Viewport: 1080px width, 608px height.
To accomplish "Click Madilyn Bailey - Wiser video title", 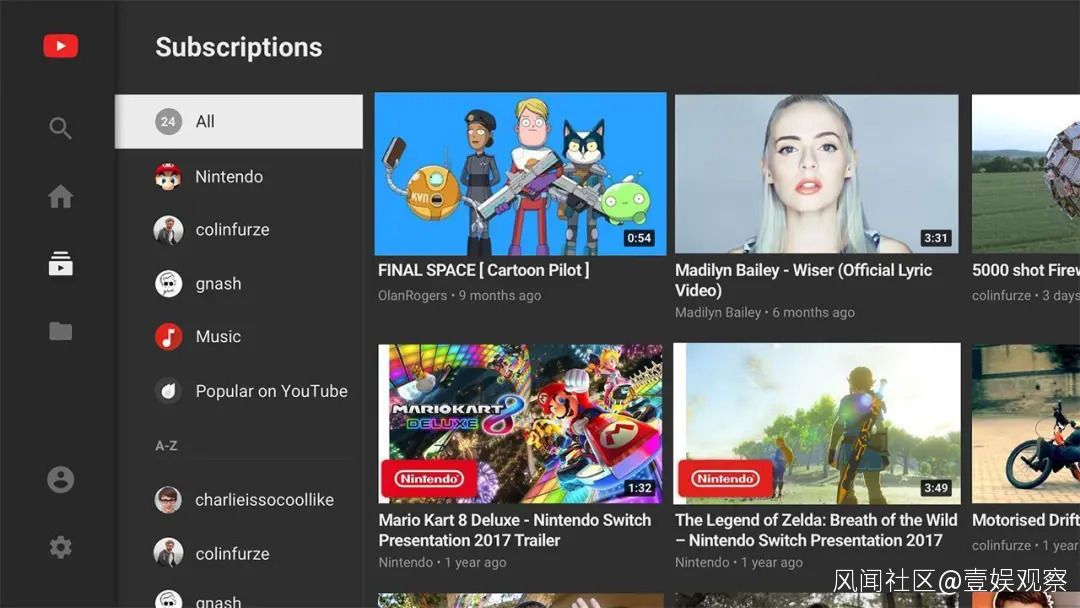I will click(803, 280).
